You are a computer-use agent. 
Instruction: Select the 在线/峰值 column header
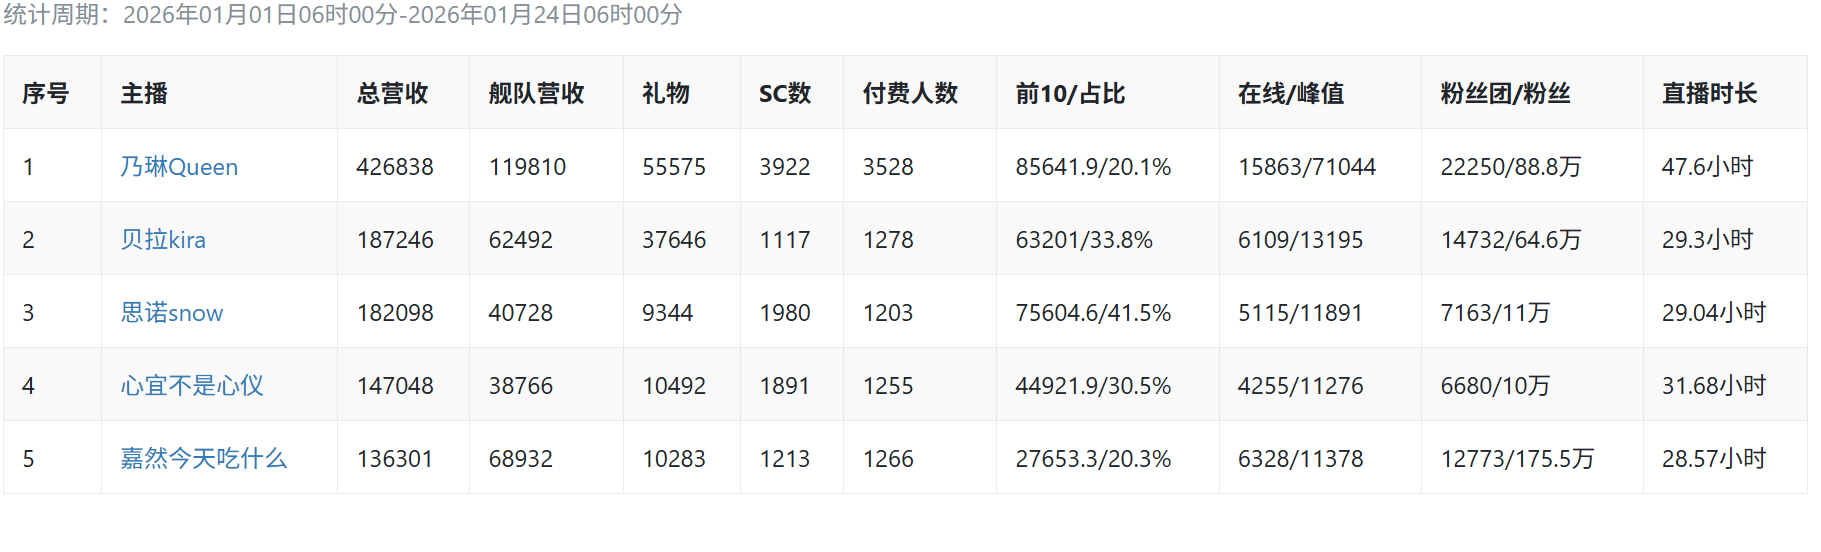(1291, 94)
